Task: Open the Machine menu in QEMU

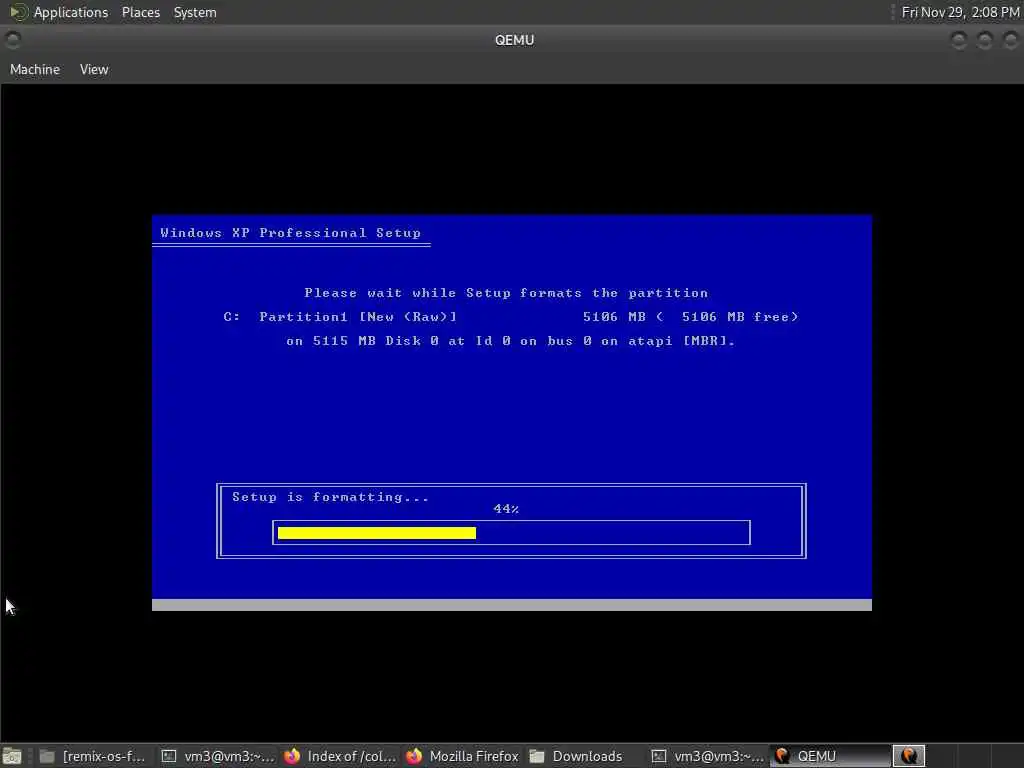Action: tap(35, 69)
